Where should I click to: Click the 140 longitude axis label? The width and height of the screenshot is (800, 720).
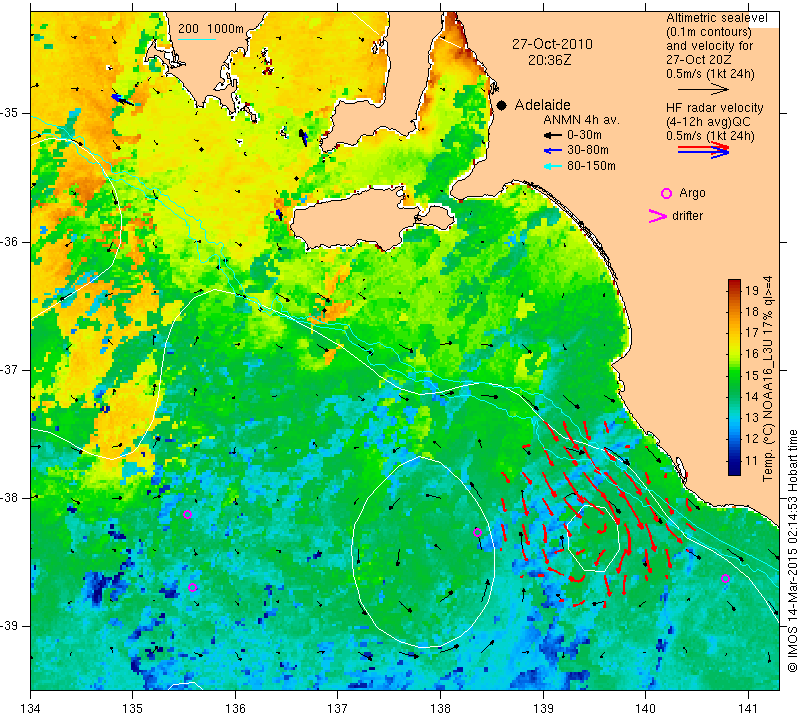click(645, 709)
